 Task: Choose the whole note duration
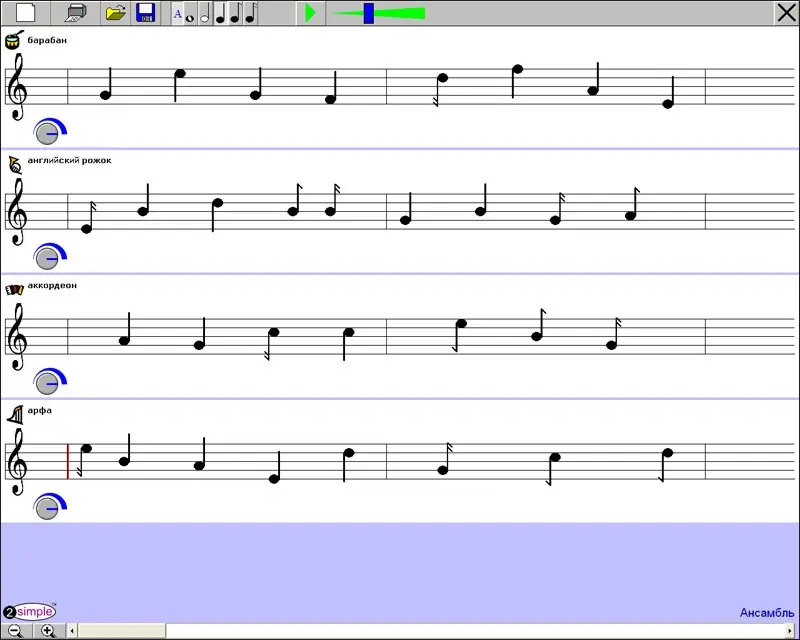(190, 18)
